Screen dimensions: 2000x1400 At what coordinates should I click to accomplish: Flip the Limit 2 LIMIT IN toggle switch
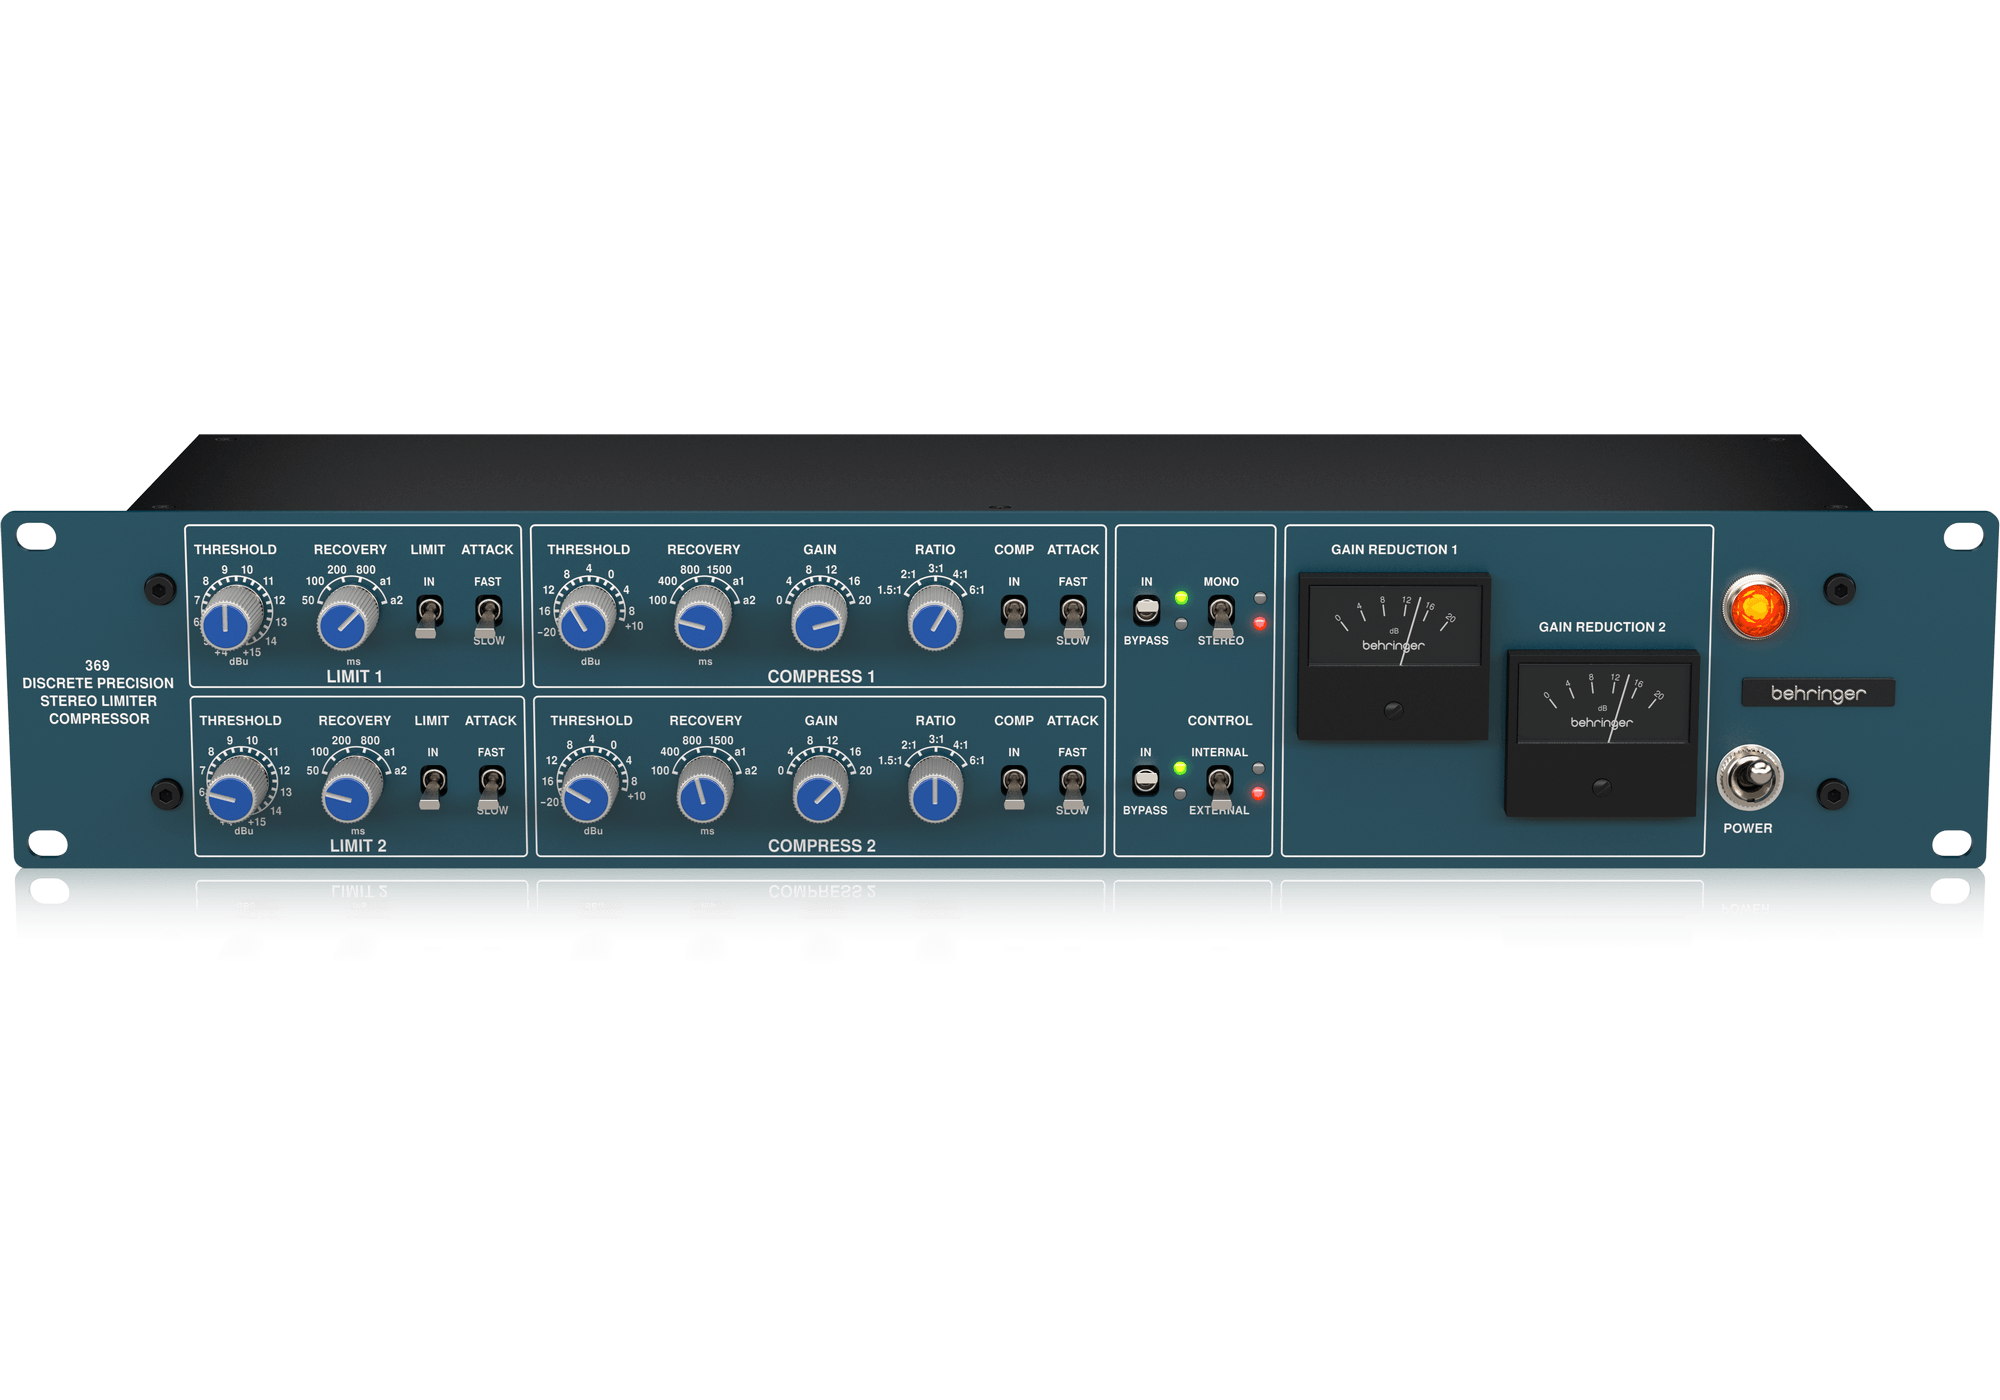tap(433, 785)
